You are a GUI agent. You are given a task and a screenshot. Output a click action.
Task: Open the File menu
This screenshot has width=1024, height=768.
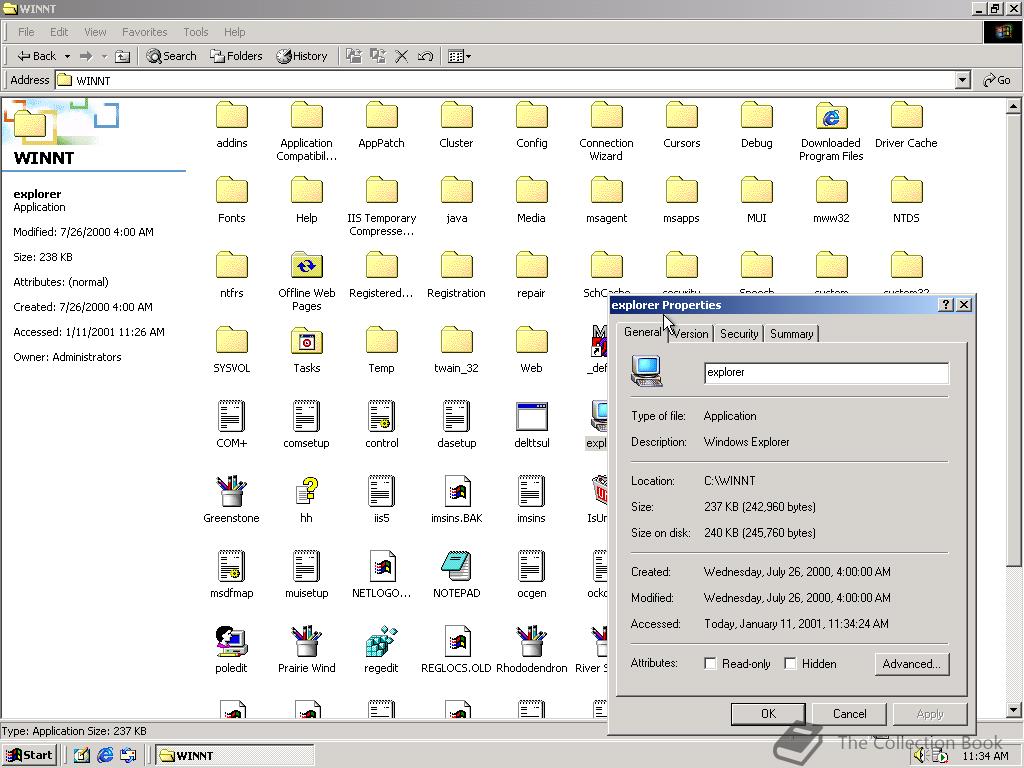click(x=26, y=32)
